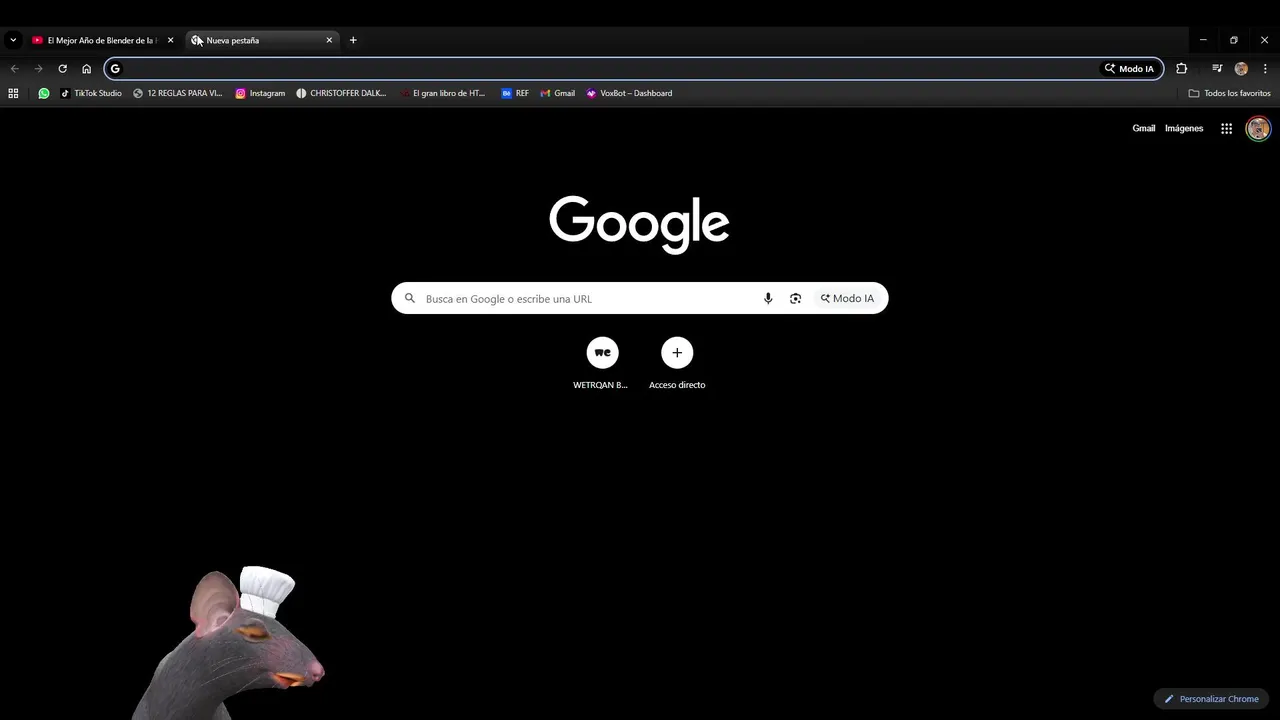This screenshot has width=1280, height=720.
Task: Click the Gmail link on Google page
Action: [x=1143, y=128]
